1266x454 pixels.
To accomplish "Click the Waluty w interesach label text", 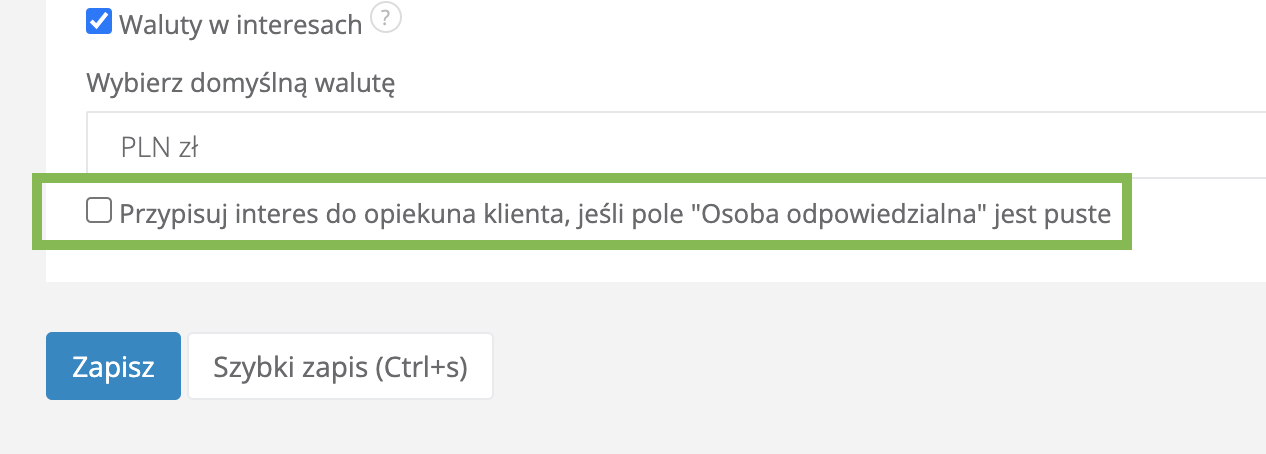I will [240, 24].
